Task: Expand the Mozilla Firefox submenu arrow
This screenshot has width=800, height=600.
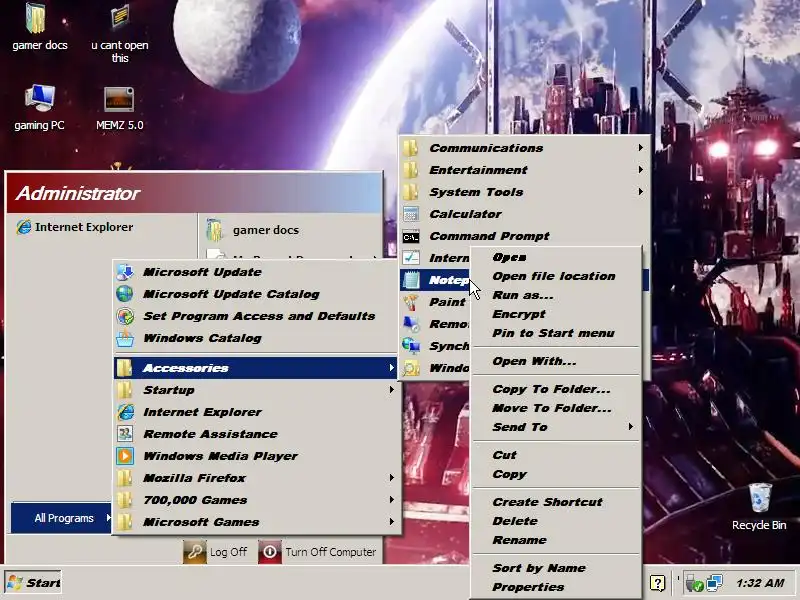Action: point(391,478)
